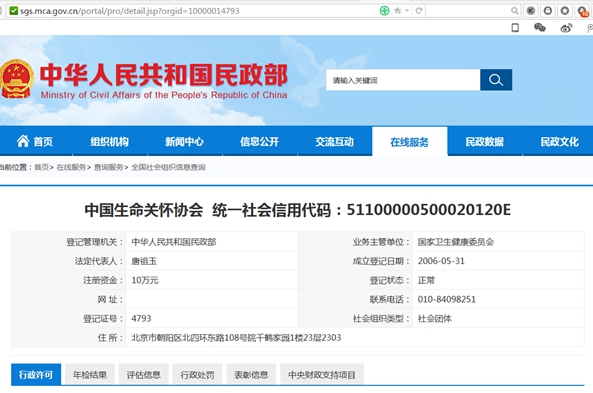The height and width of the screenshot is (393, 593).
Task: Click 在线服务 in the breadcrumb trail
Action: pos(71,167)
